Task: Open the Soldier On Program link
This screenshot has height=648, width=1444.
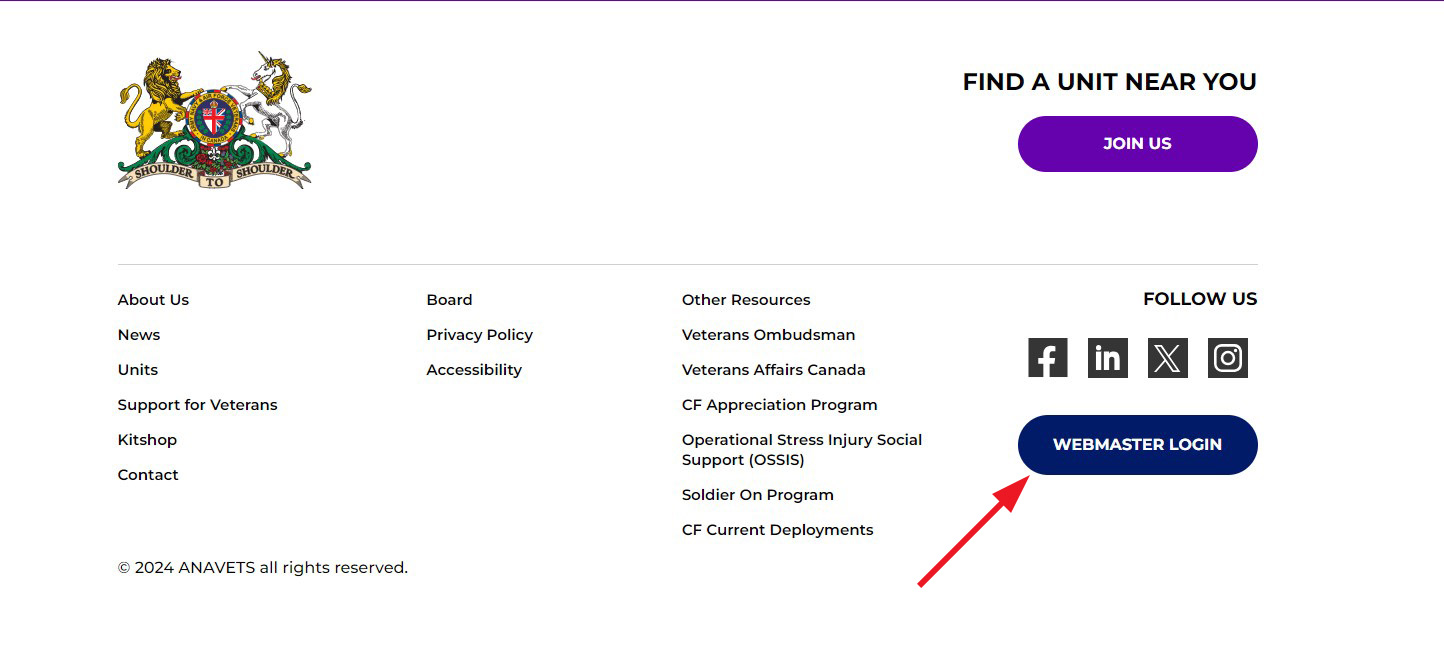Action: (x=757, y=495)
